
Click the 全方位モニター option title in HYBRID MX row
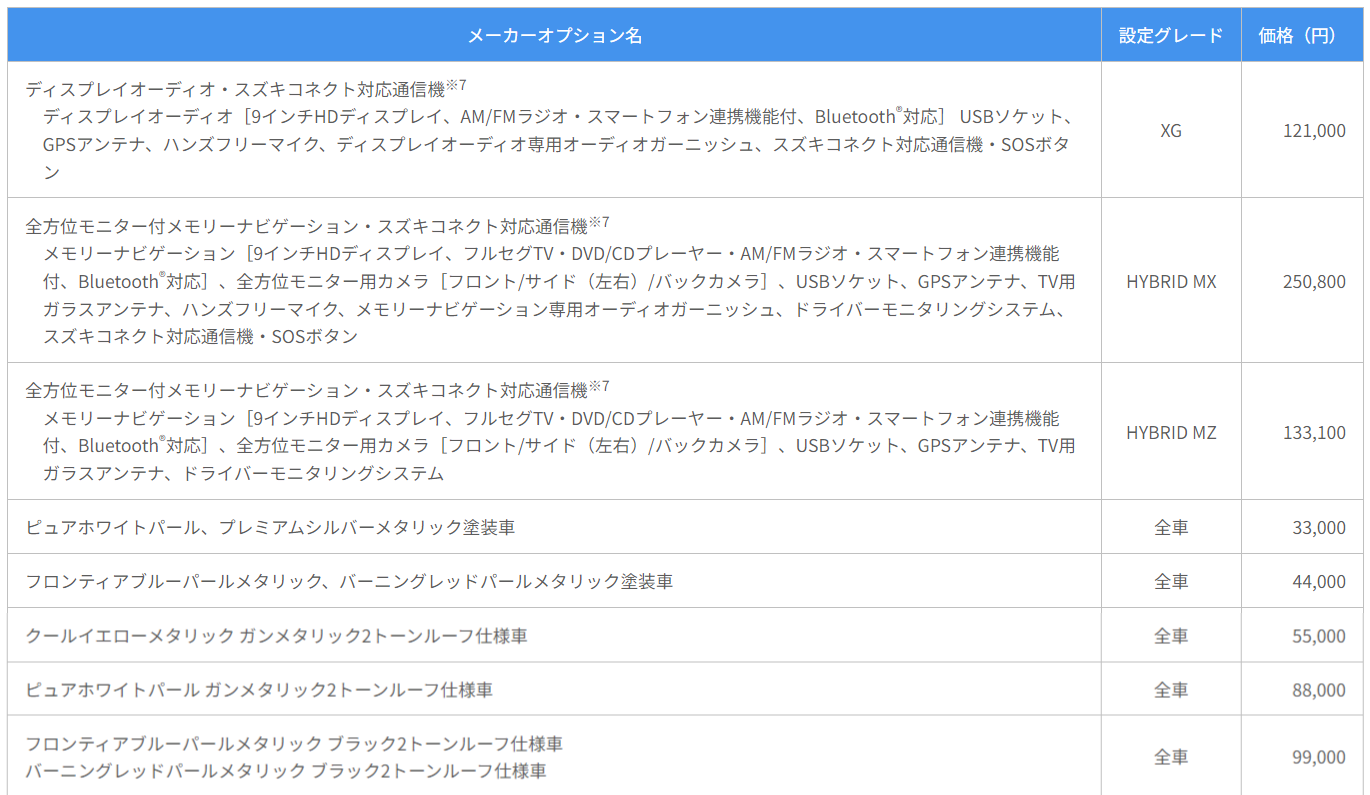coord(306,225)
